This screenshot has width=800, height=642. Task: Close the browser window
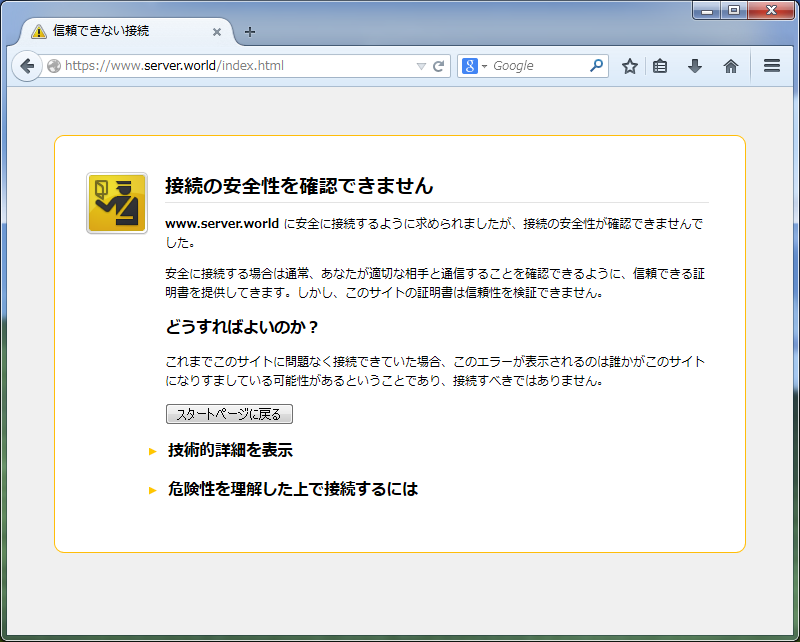[x=771, y=10]
